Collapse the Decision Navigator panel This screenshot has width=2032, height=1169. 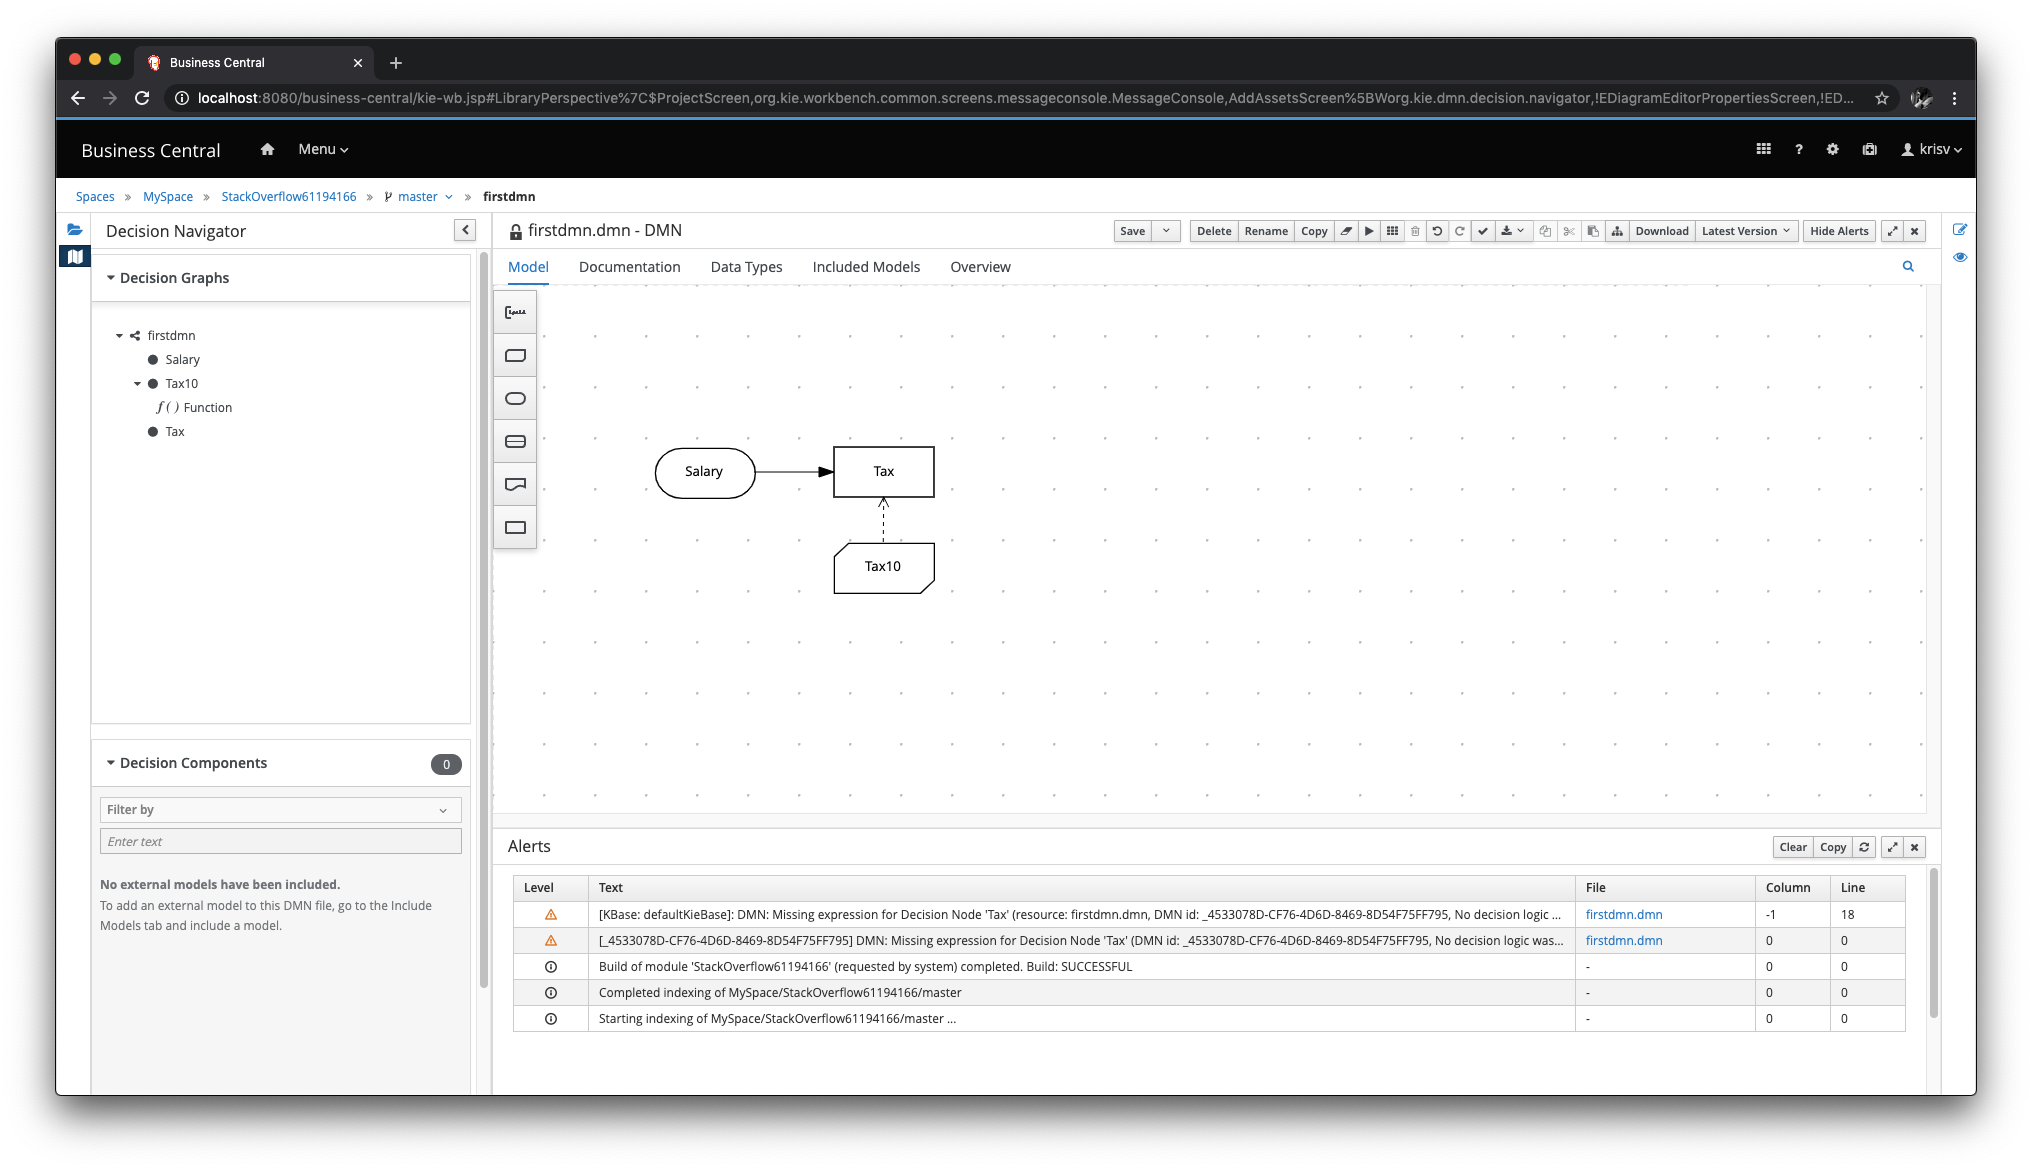click(465, 230)
